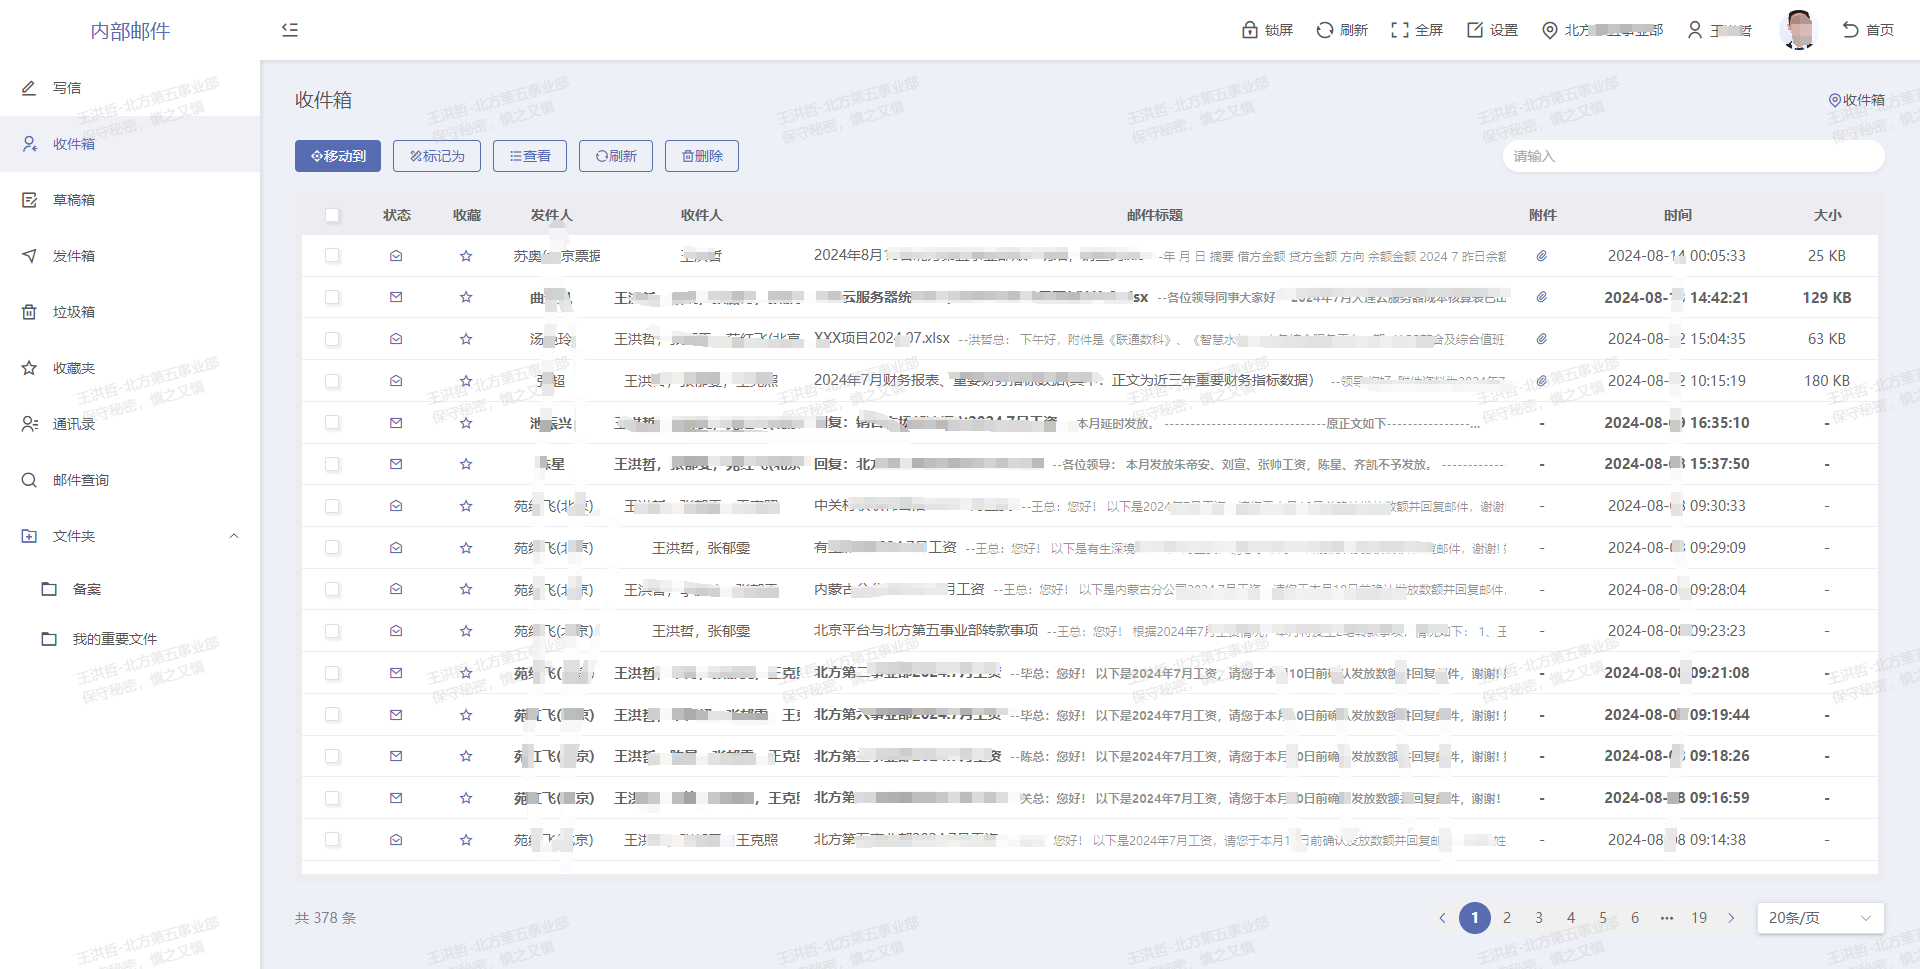The width and height of the screenshot is (1920, 969).
Task: Check the first email row checkbox
Action: pos(333,256)
